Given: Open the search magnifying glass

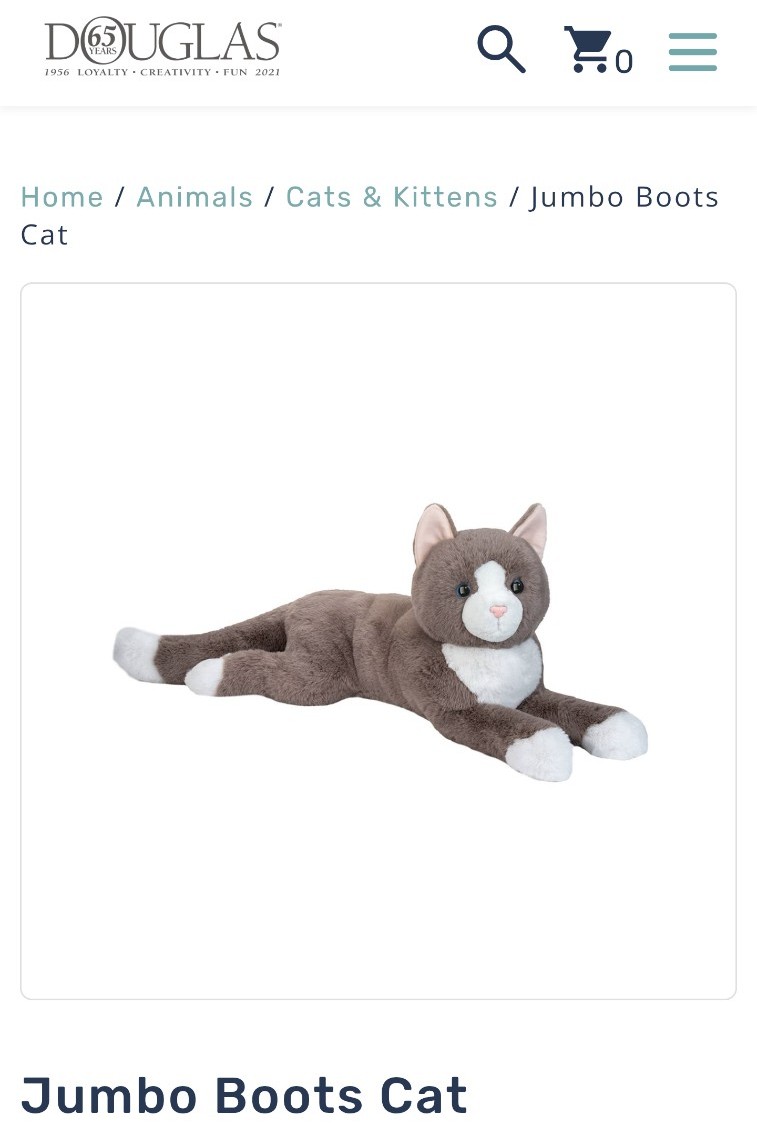Looking at the screenshot, I should click(501, 49).
